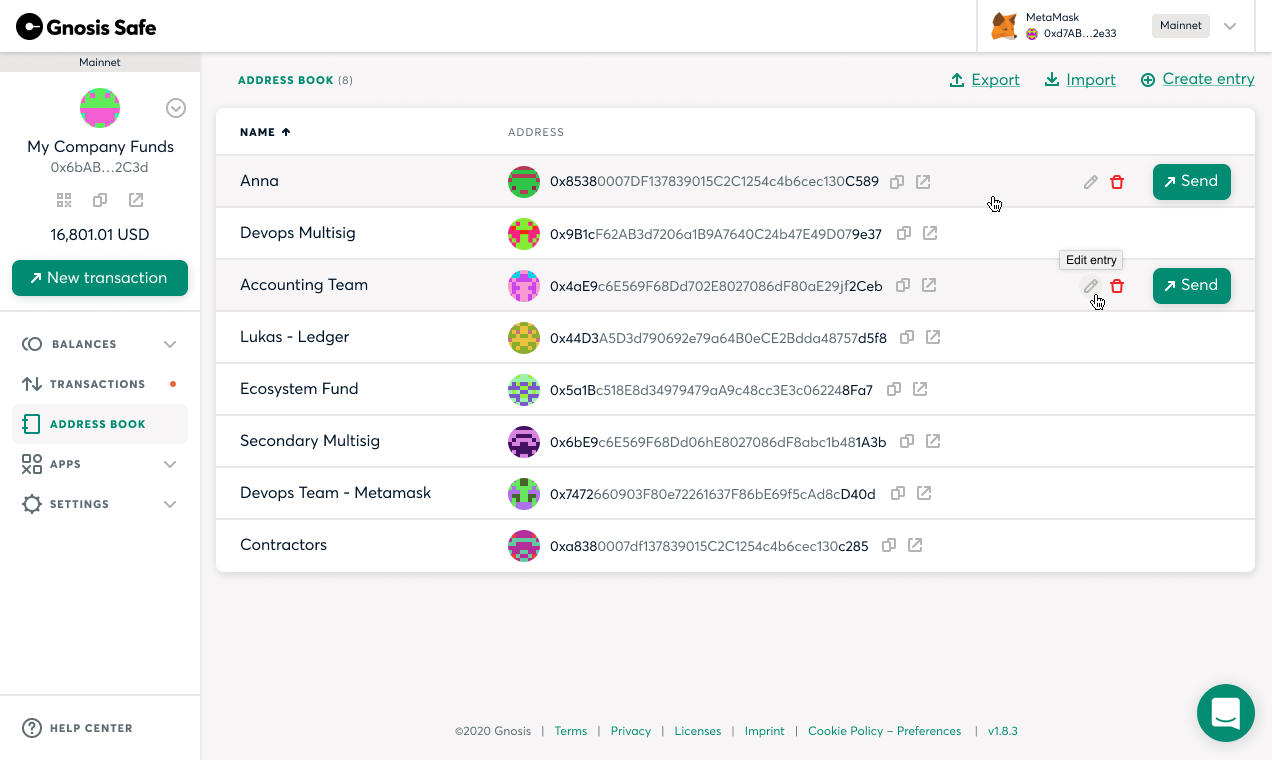This screenshot has width=1272, height=760.
Task: Click version v1.8.3 in footer
Action: [1003, 731]
